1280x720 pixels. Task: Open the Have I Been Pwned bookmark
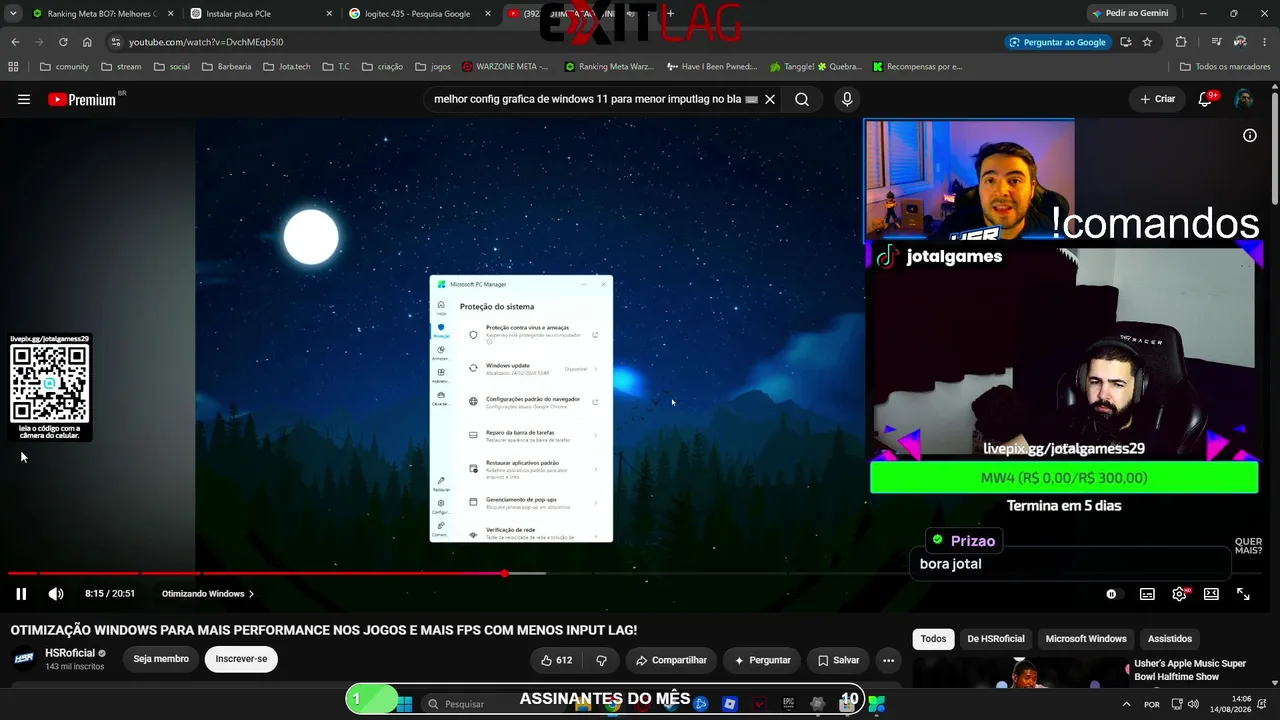pyautogui.click(x=712, y=67)
